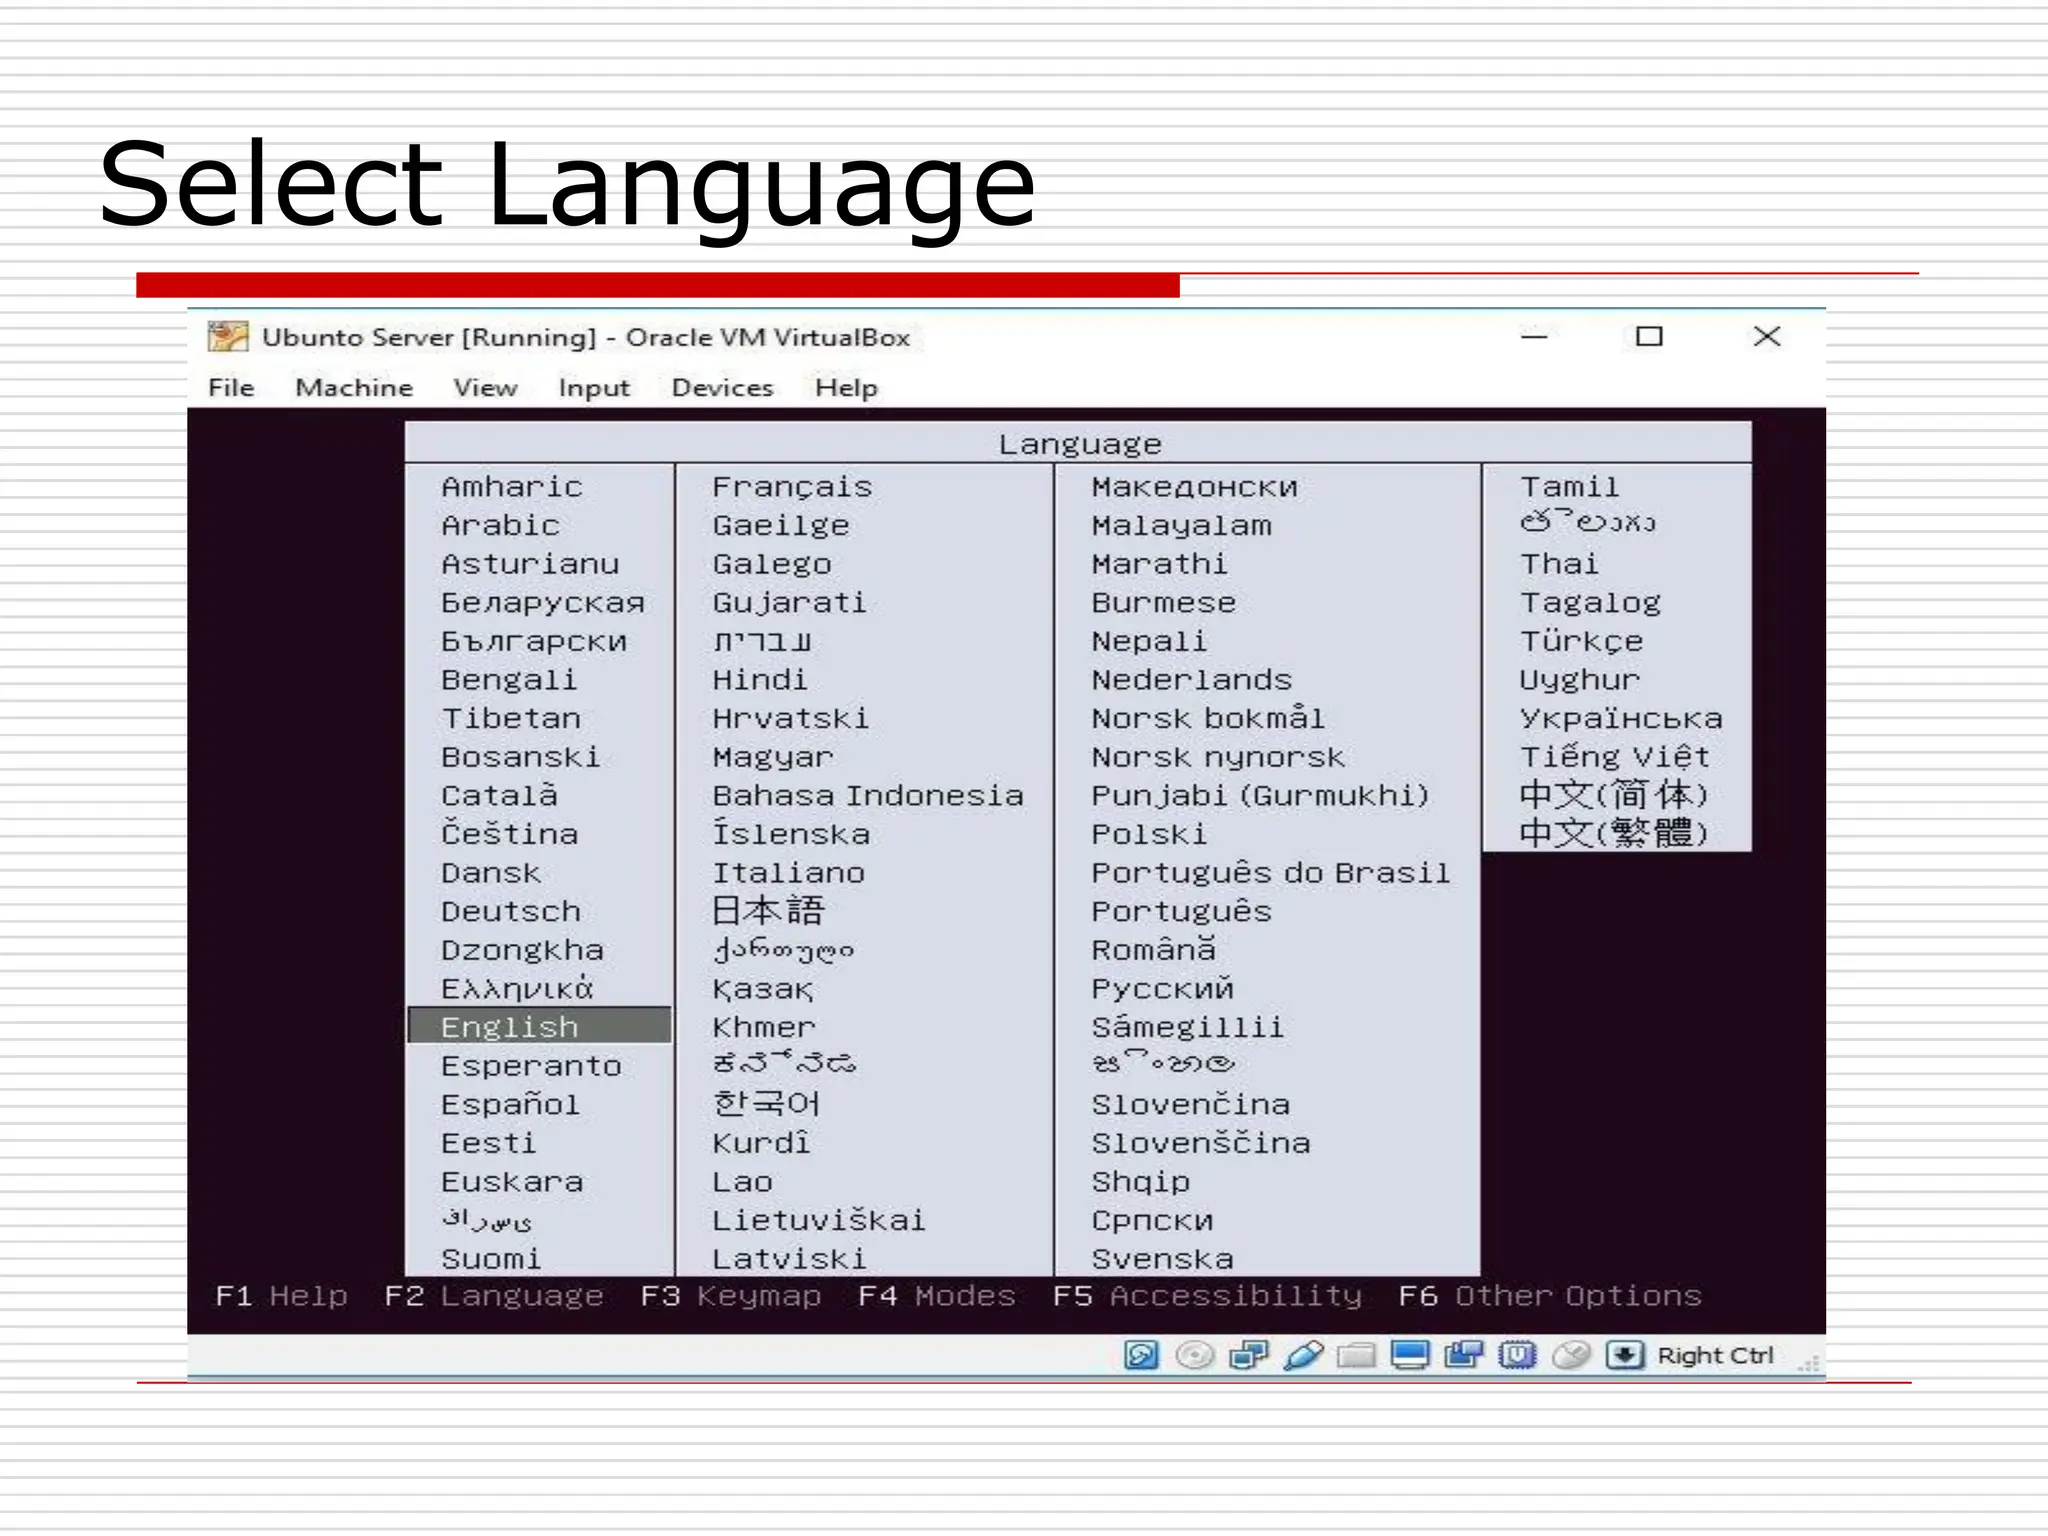Select Bengali language

coord(509,680)
